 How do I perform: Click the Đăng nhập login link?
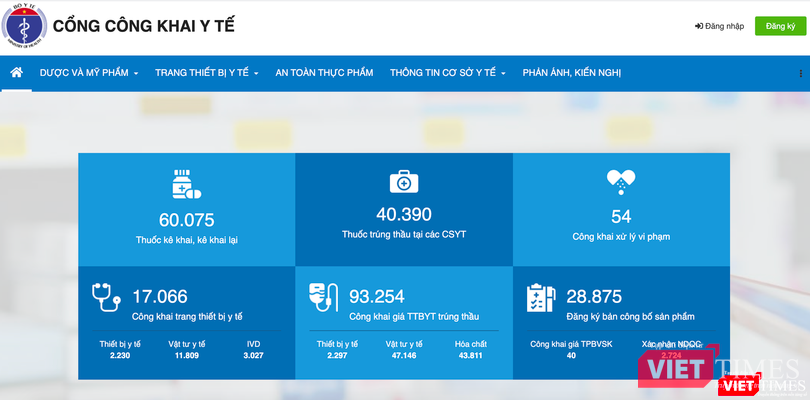pos(719,26)
